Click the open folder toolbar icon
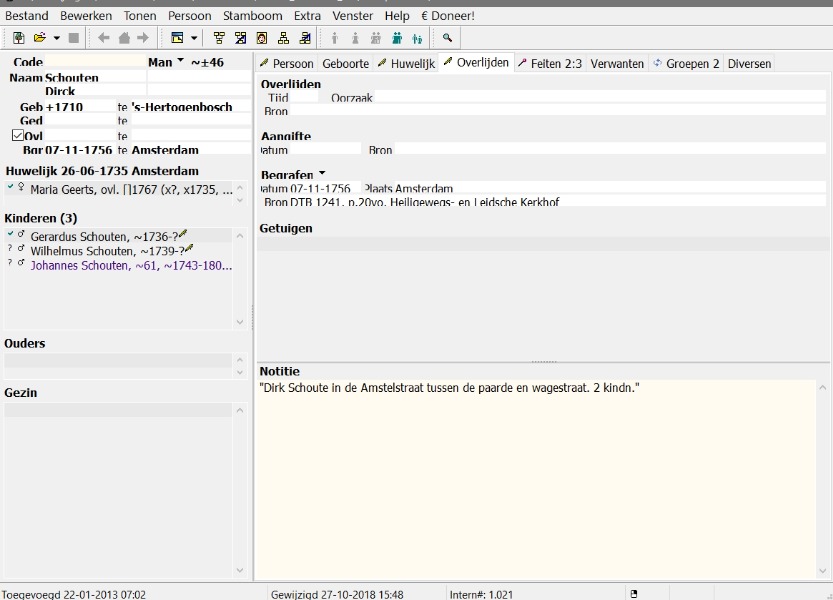The width and height of the screenshot is (833, 600). pos(40,38)
